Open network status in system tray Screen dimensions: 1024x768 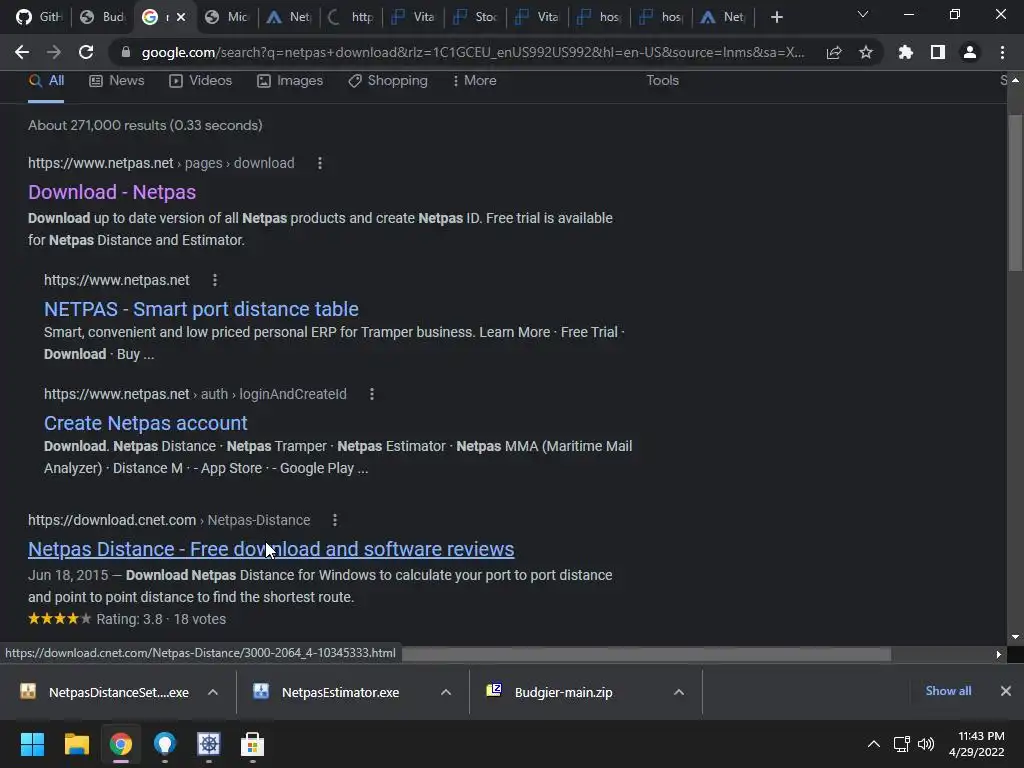pos(902,744)
